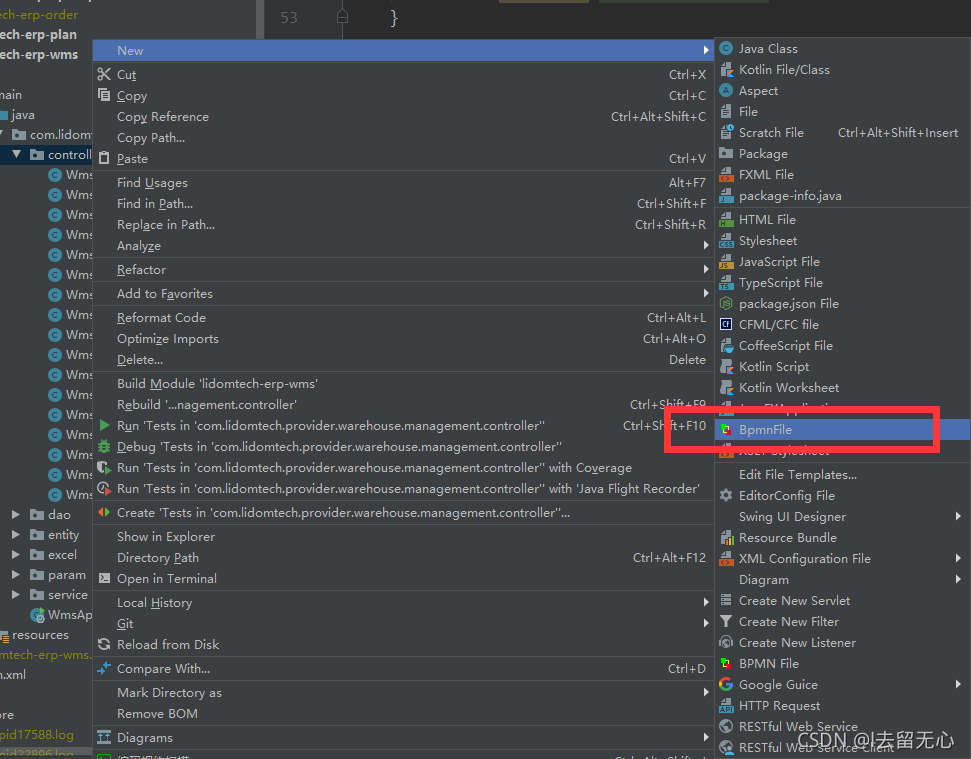
Task: Click the Copy icon in context menu
Action: tap(104, 95)
